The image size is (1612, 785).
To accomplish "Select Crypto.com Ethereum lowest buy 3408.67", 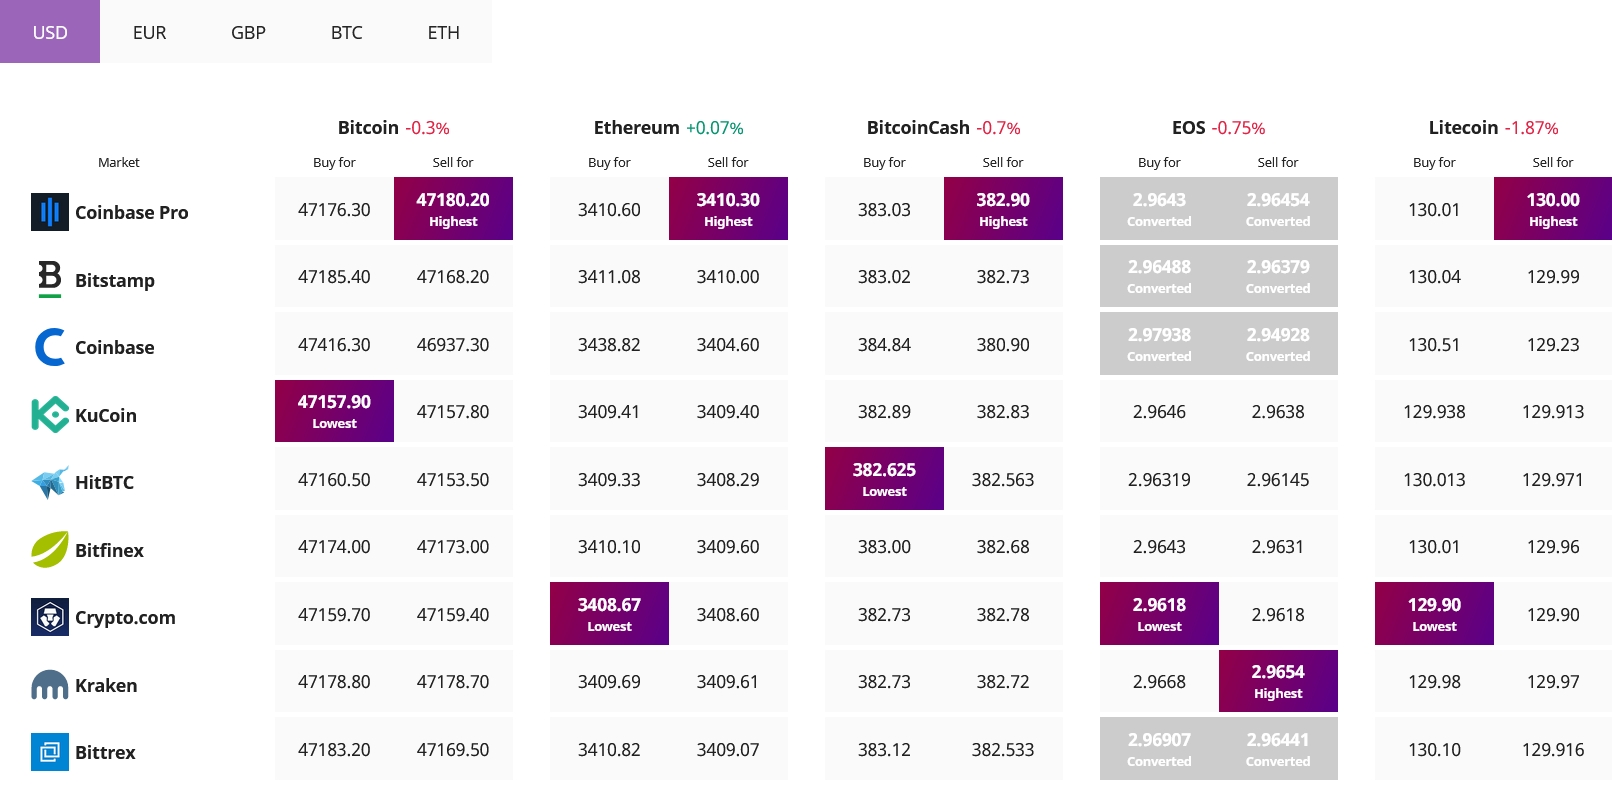I will [x=609, y=613].
